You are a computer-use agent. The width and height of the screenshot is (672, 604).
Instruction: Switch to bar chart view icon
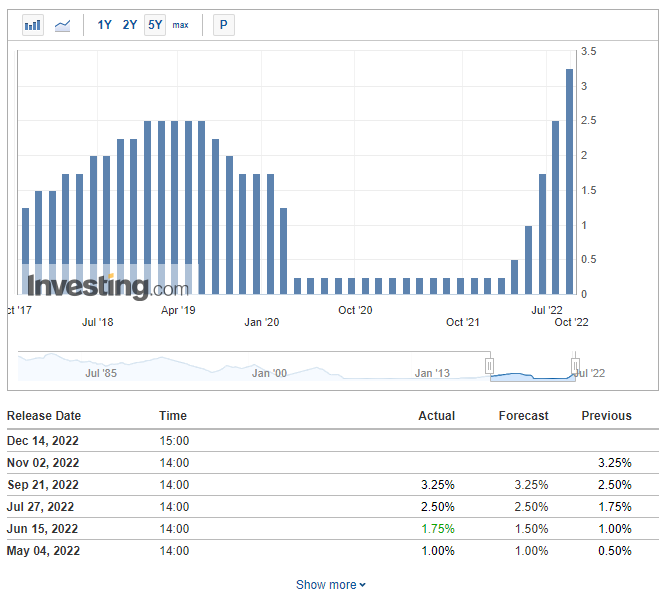[33, 25]
